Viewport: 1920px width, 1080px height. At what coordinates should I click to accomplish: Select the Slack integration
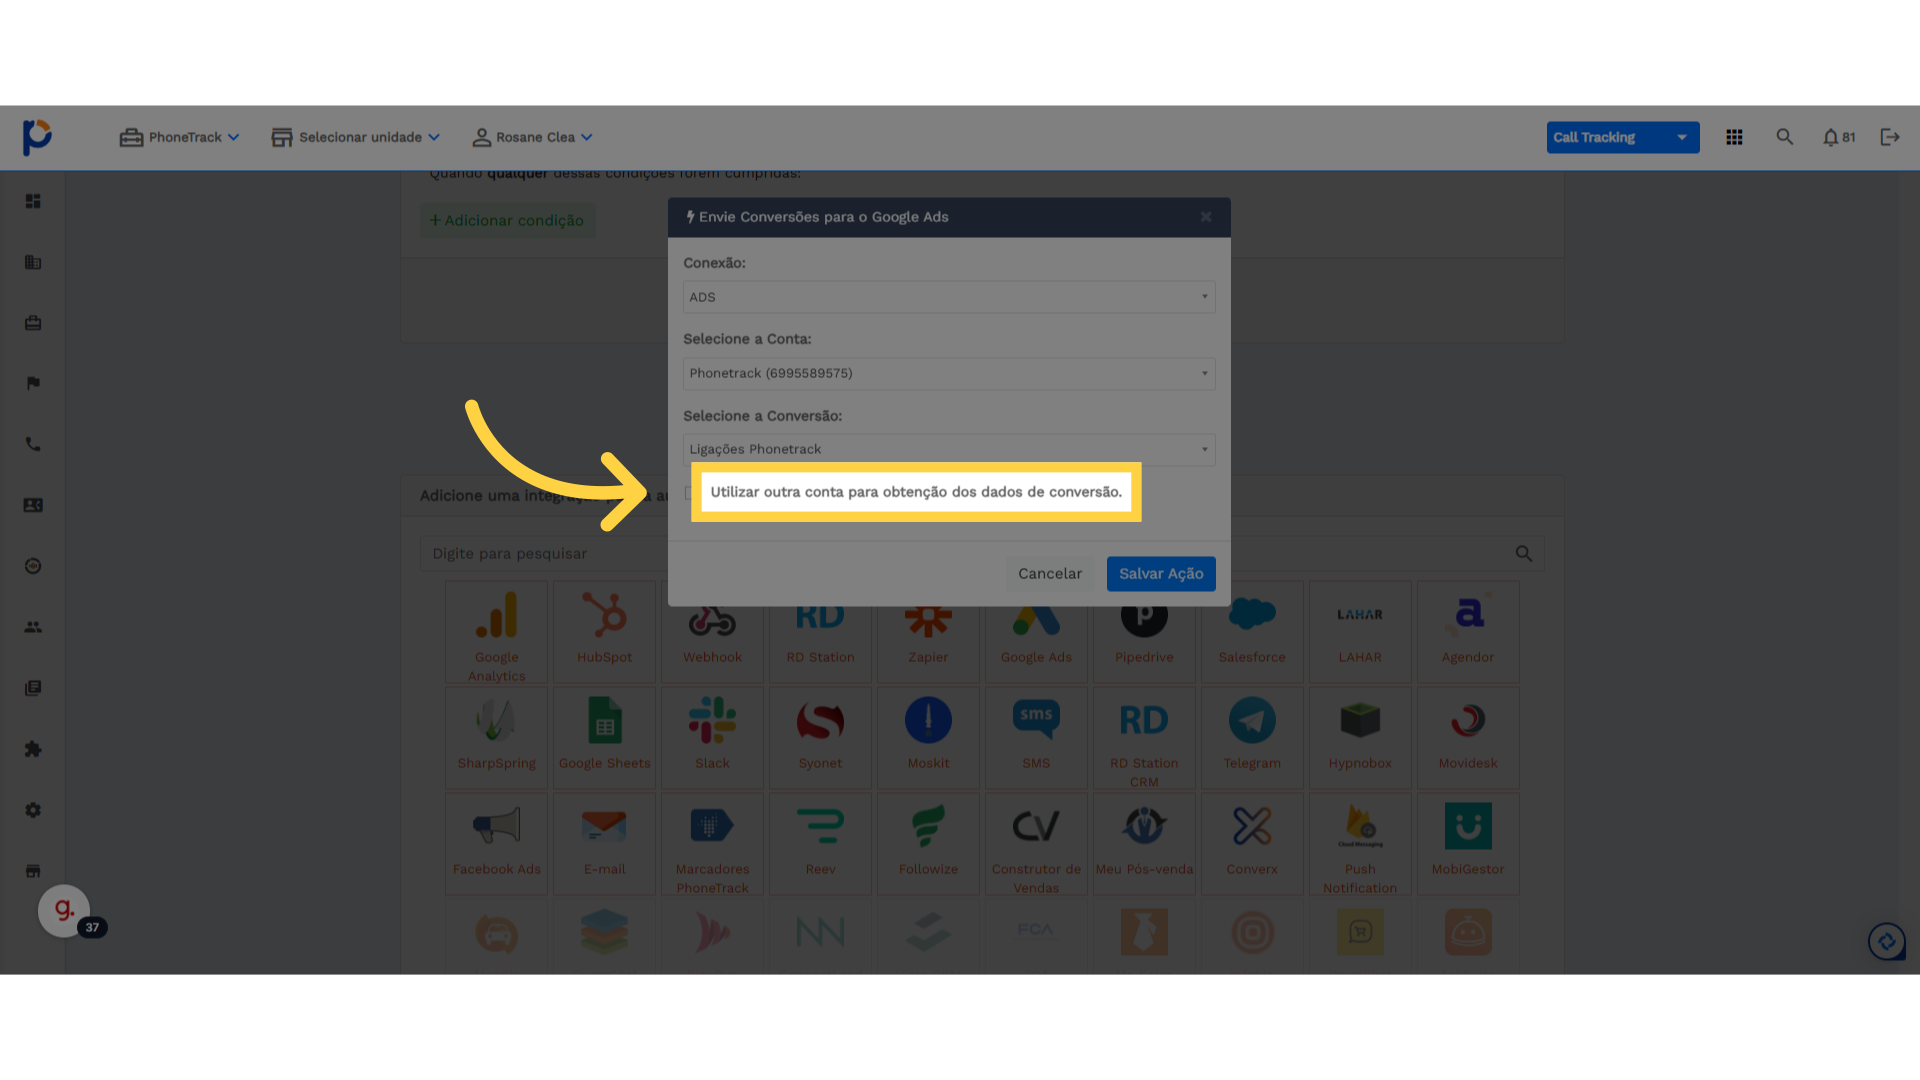(713, 738)
